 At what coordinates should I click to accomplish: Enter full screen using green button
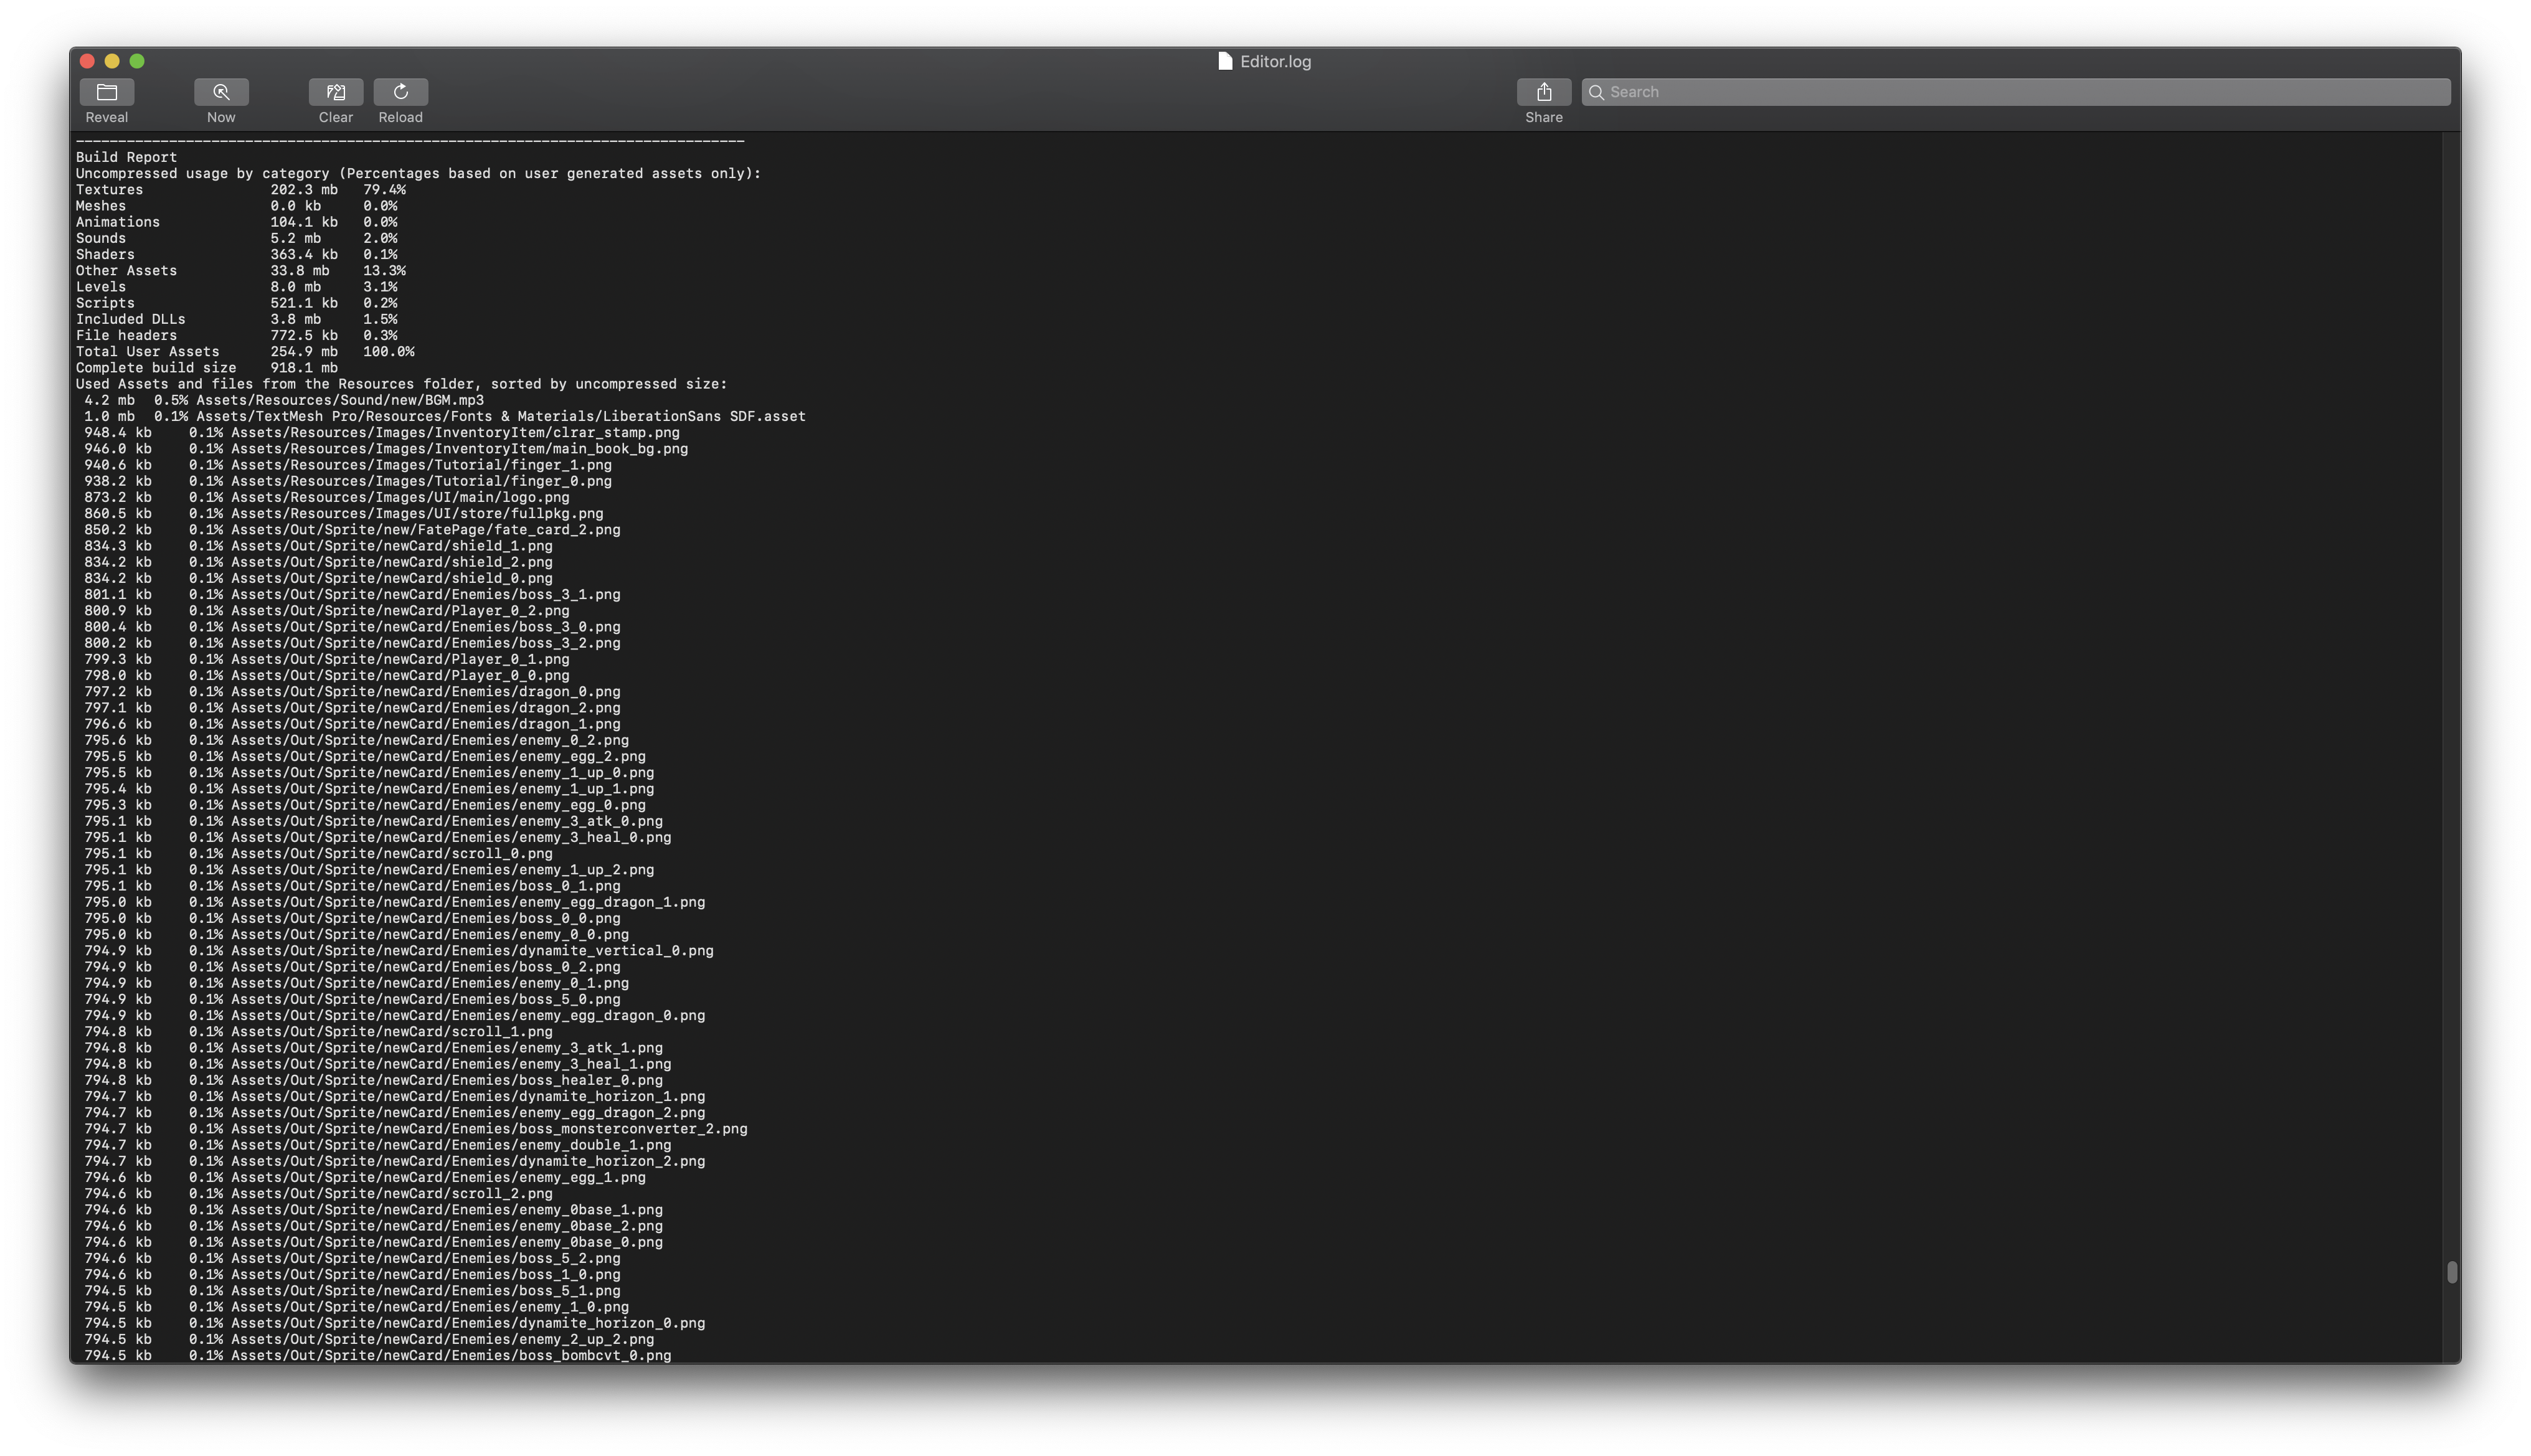click(x=137, y=61)
